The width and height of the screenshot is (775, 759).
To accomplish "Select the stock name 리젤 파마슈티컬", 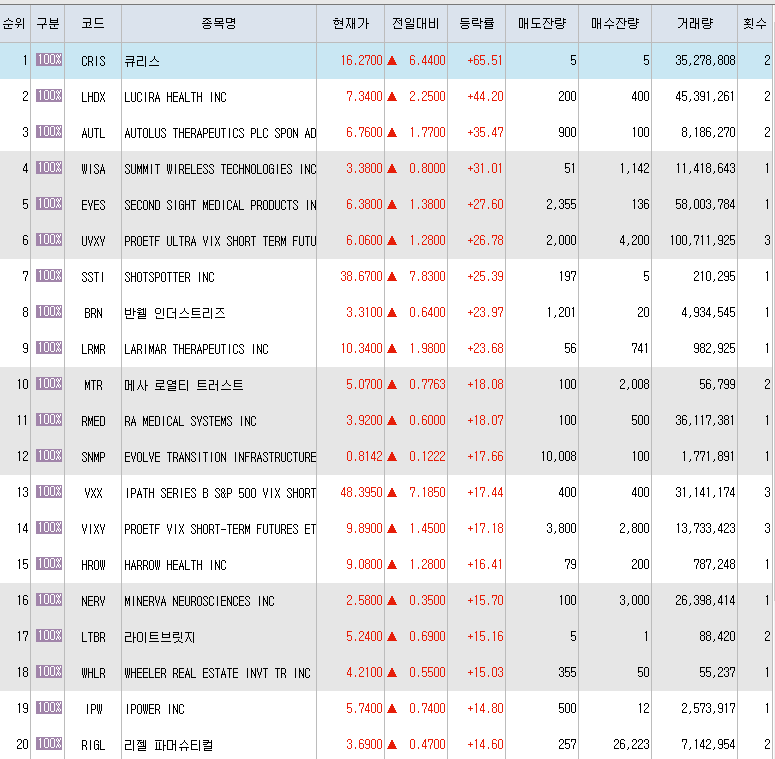I will (169, 746).
